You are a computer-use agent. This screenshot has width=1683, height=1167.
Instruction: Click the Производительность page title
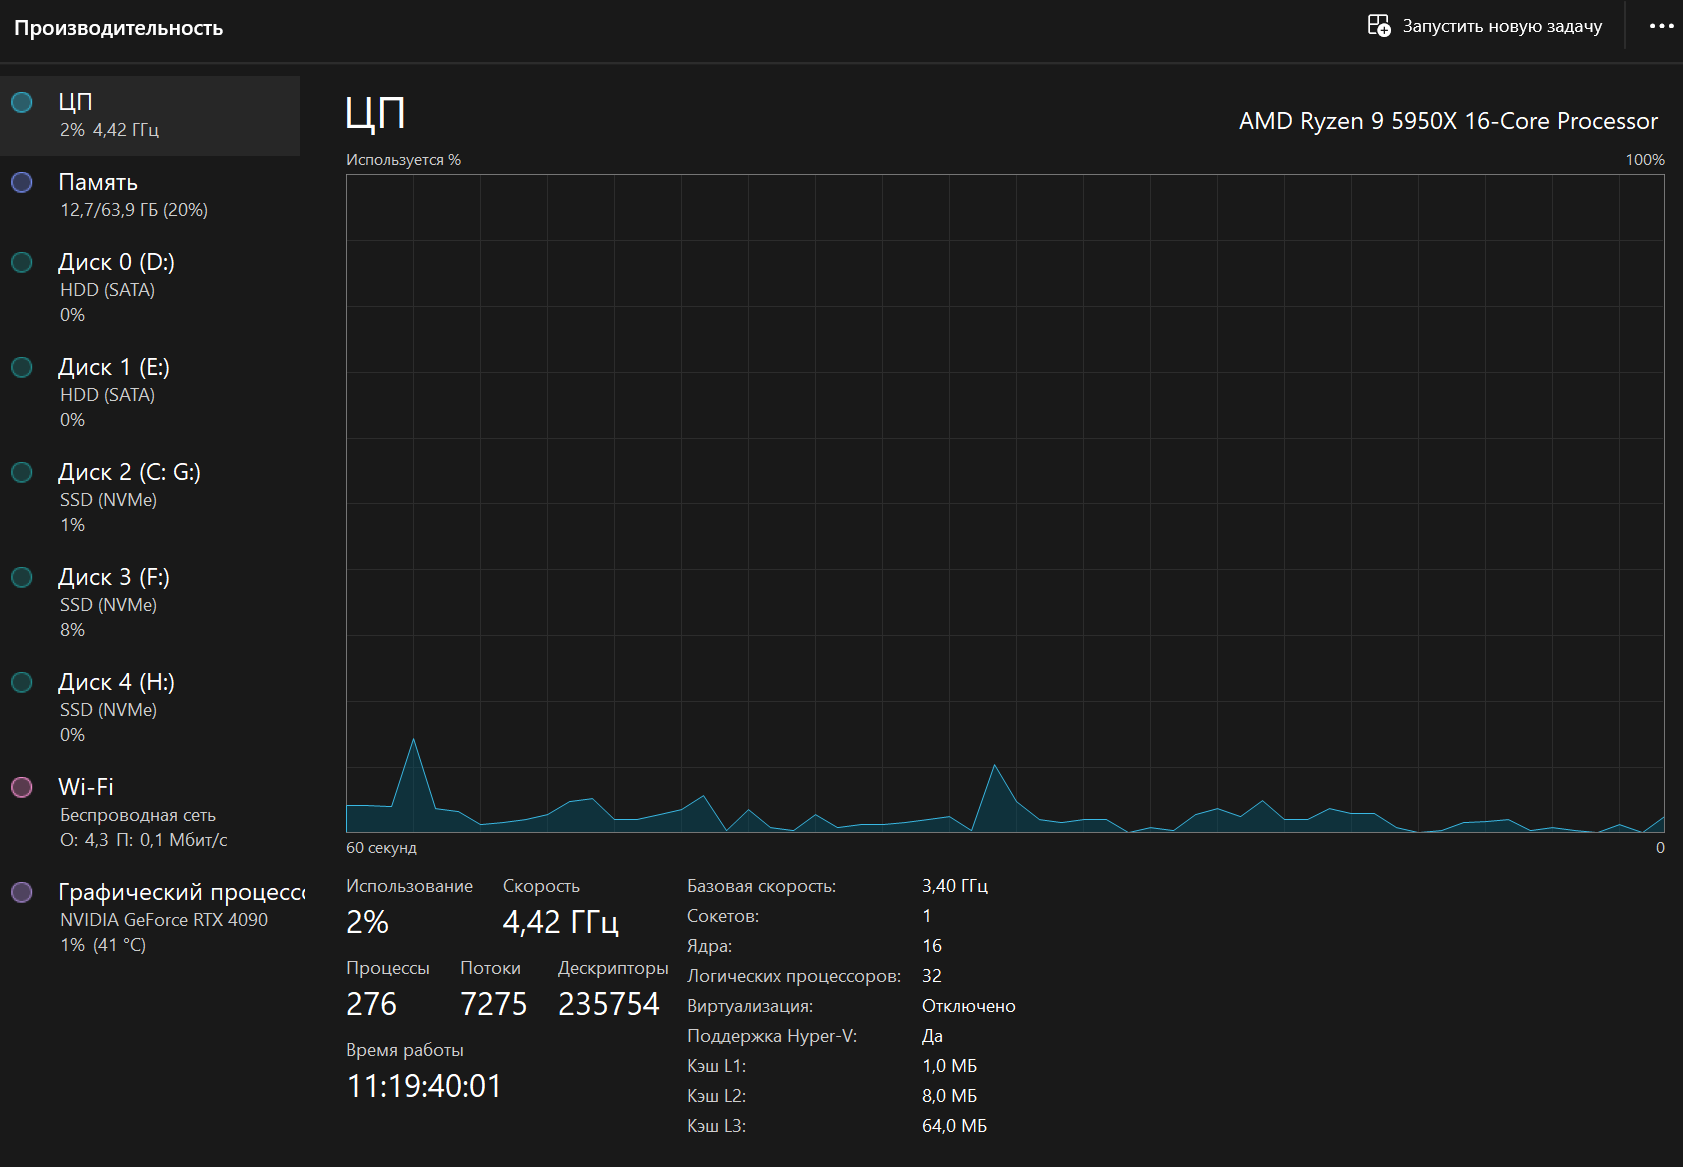point(118,28)
